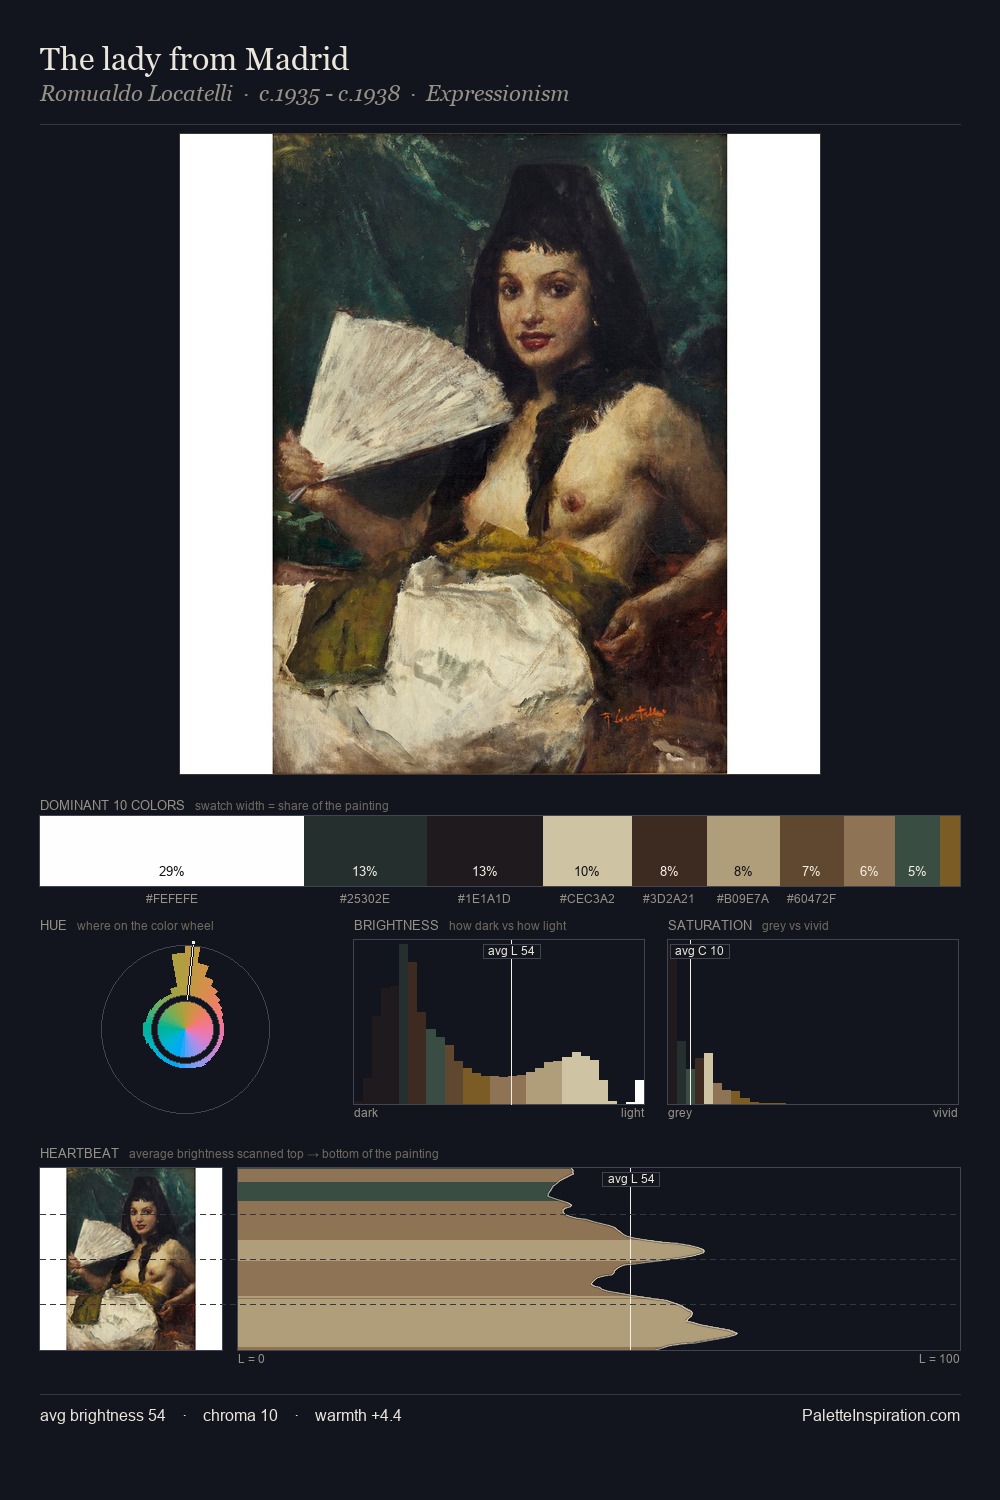Select the tan #B09E7A swatch
Image resolution: width=1000 pixels, height=1500 pixels.
(x=743, y=851)
